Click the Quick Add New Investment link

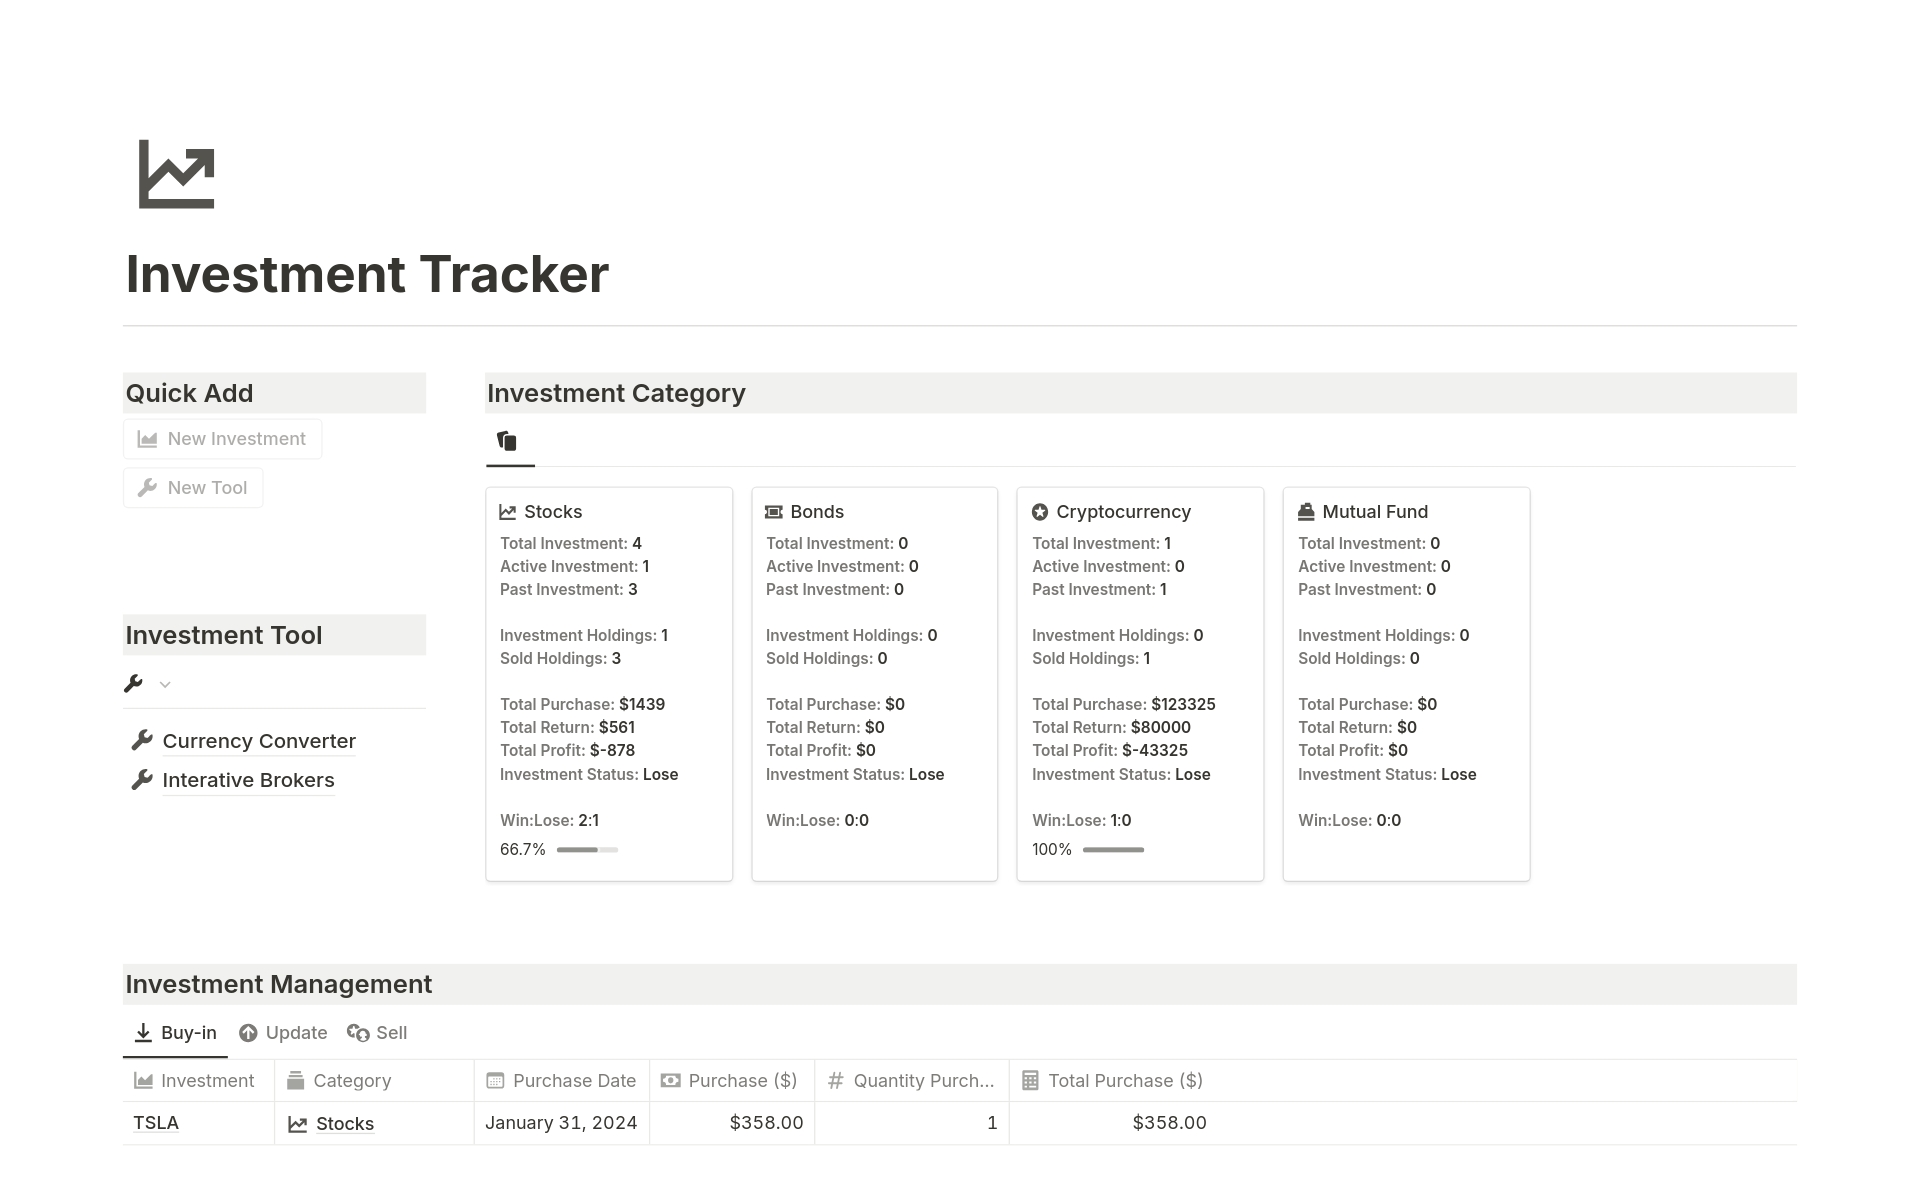(x=224, y=438)
